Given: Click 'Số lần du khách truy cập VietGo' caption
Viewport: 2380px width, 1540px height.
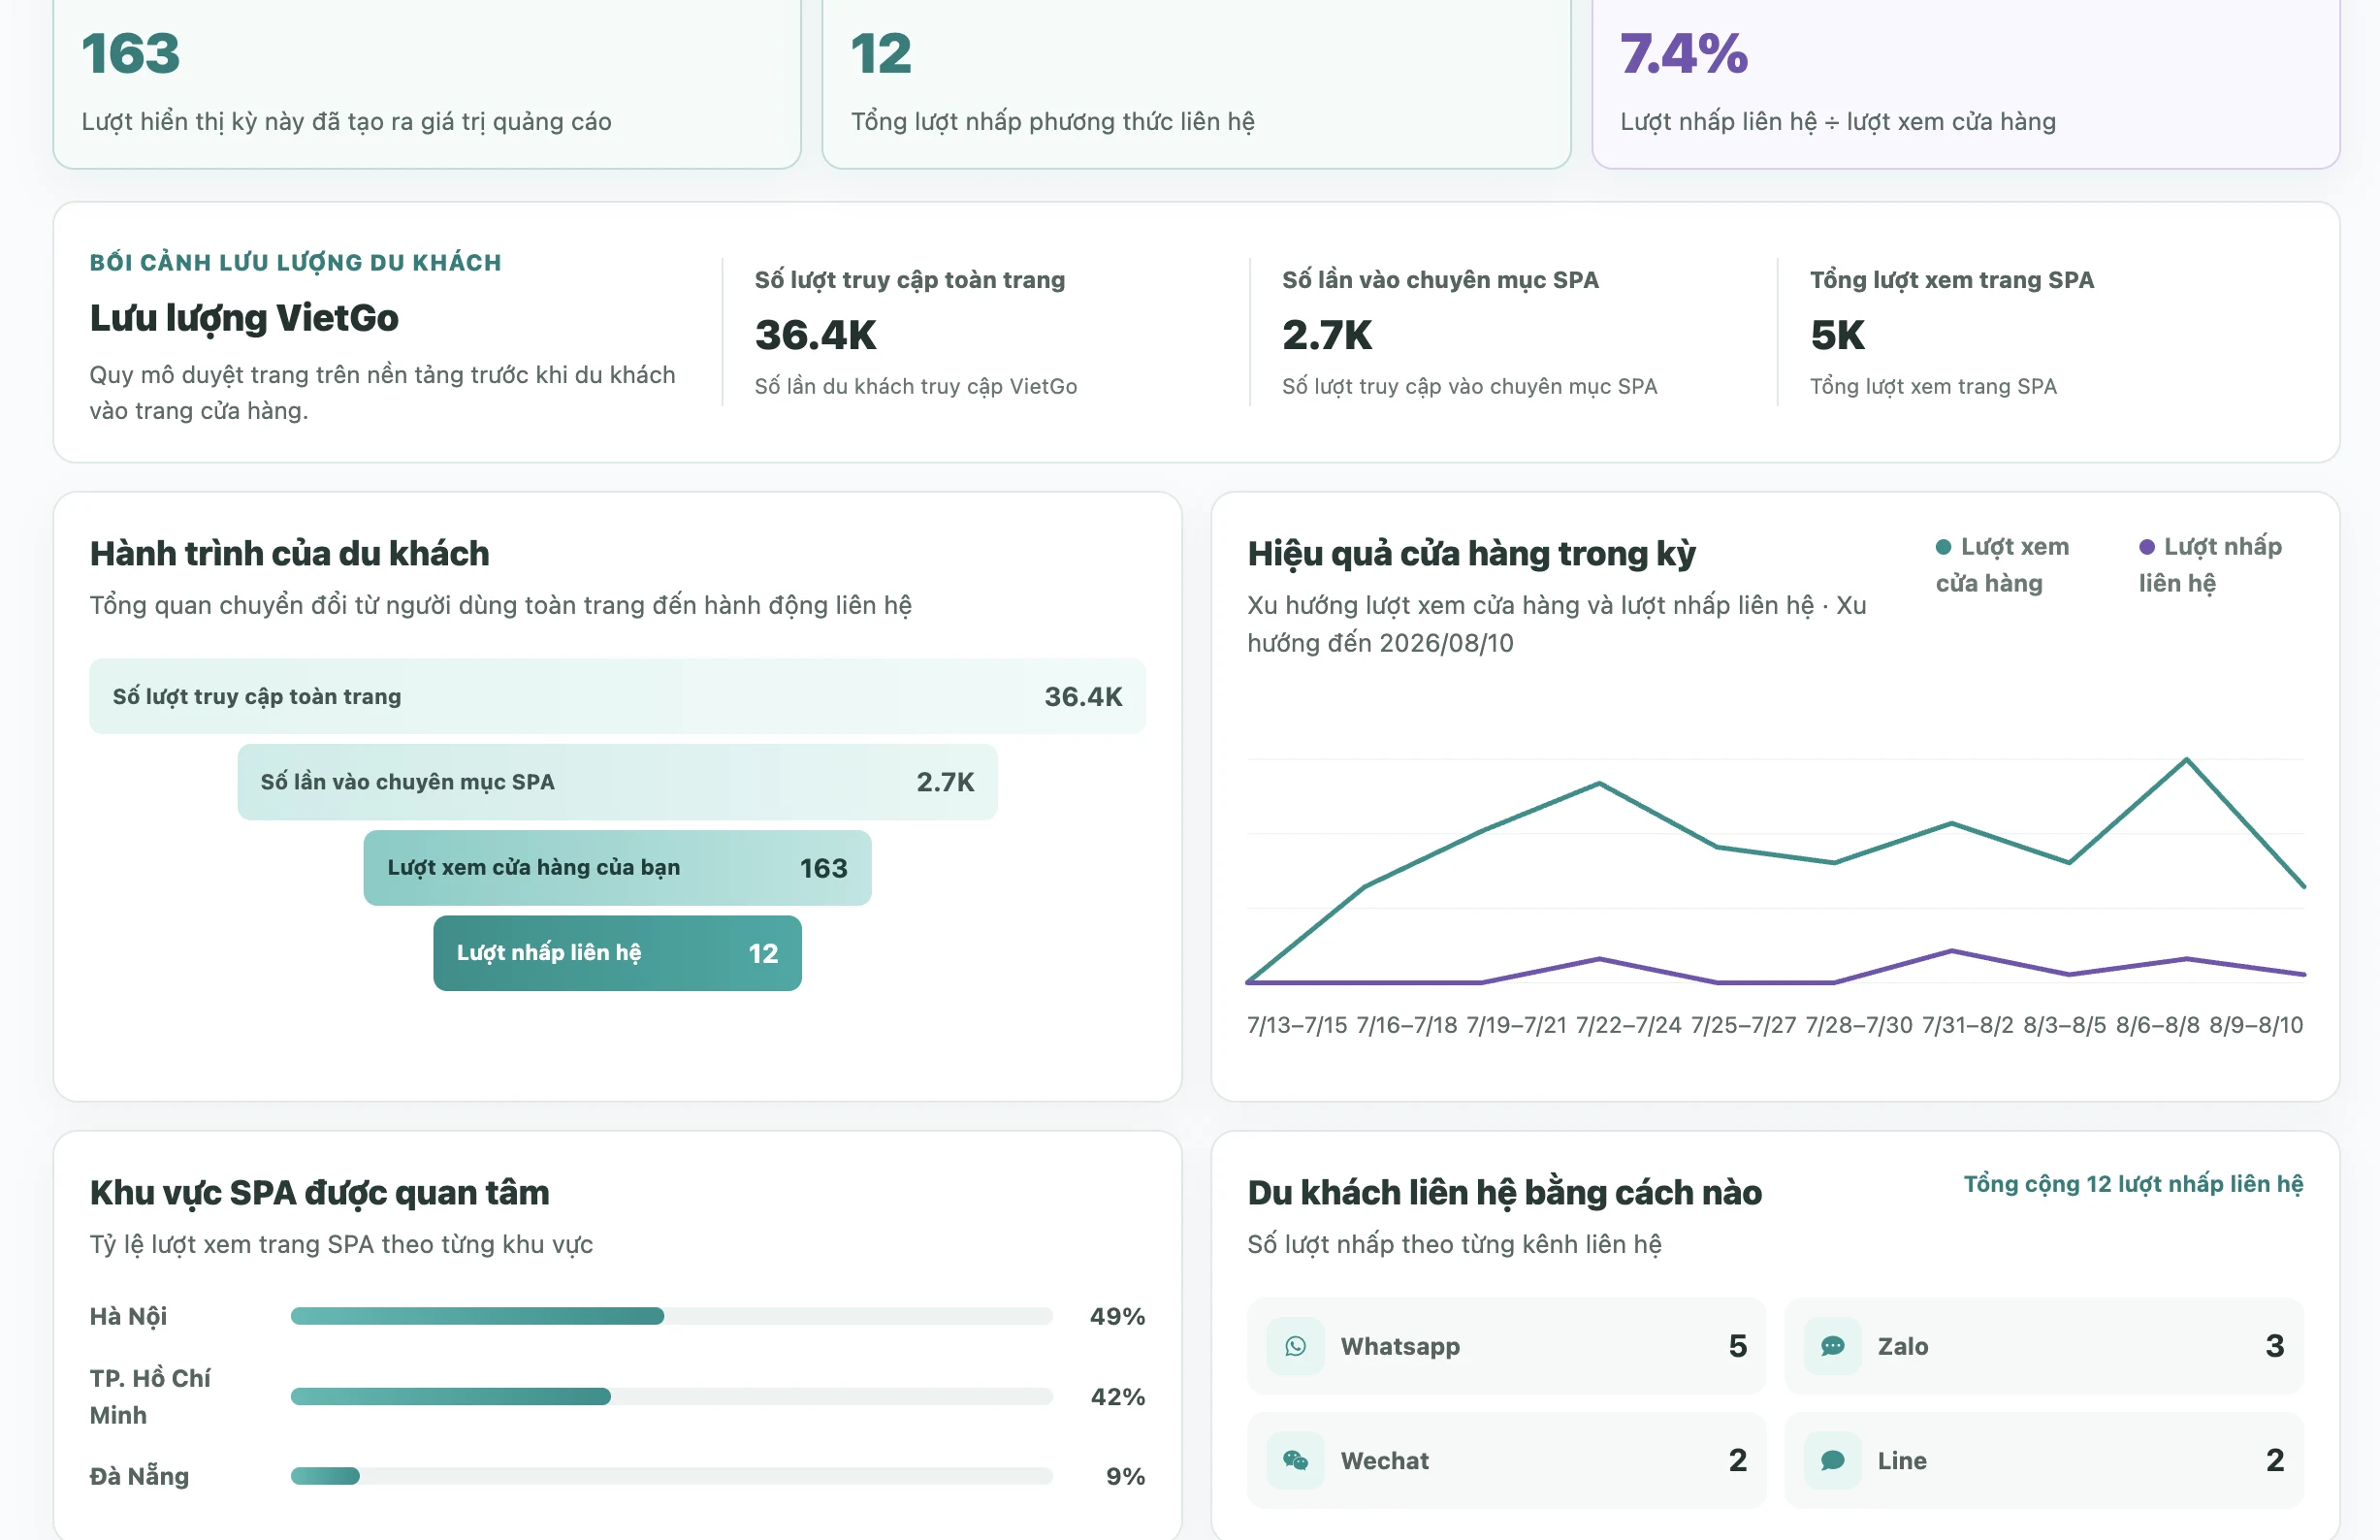Looking at the screenshot, I should pos(916,387).
